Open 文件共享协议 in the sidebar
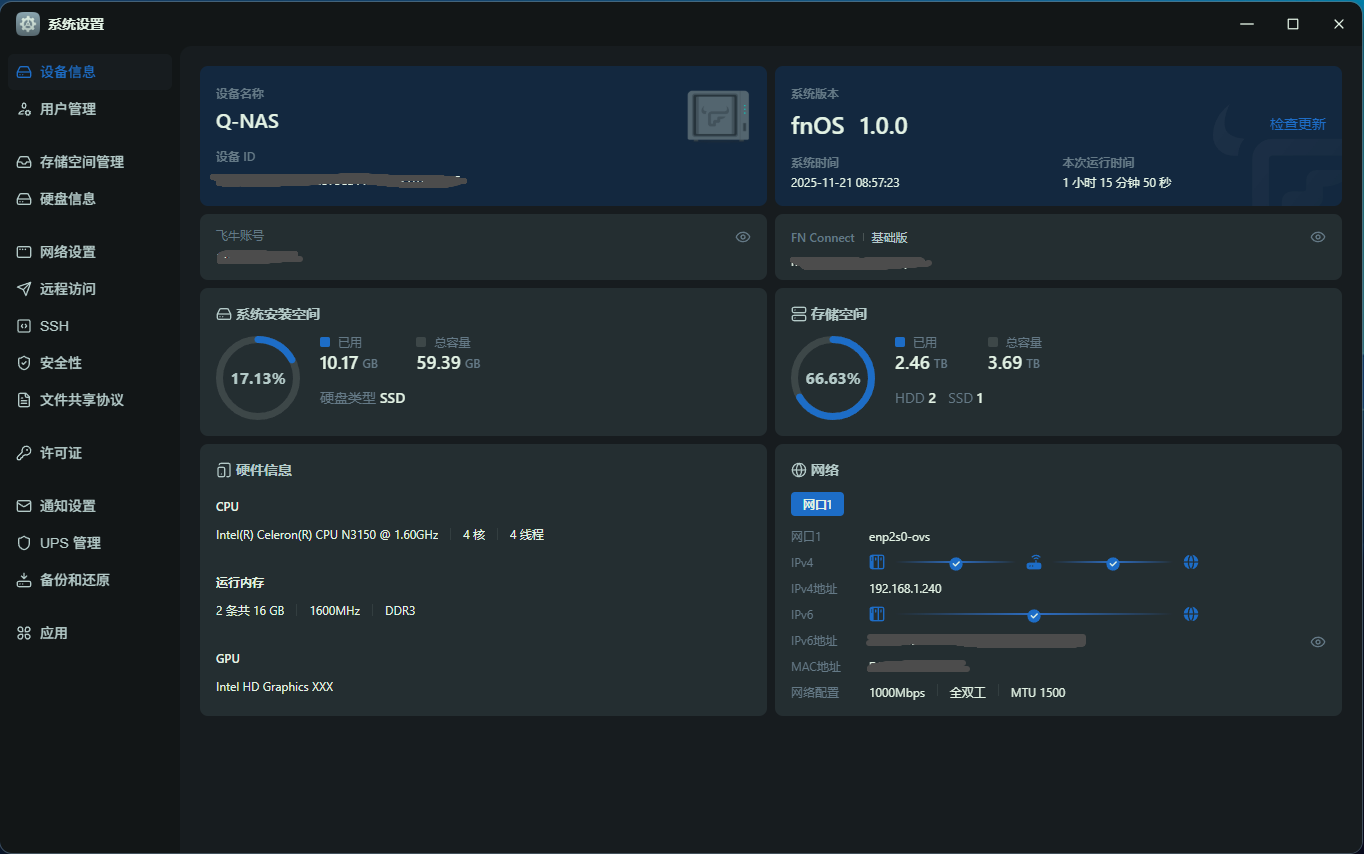1364x854 pixels. click(81, 400)
